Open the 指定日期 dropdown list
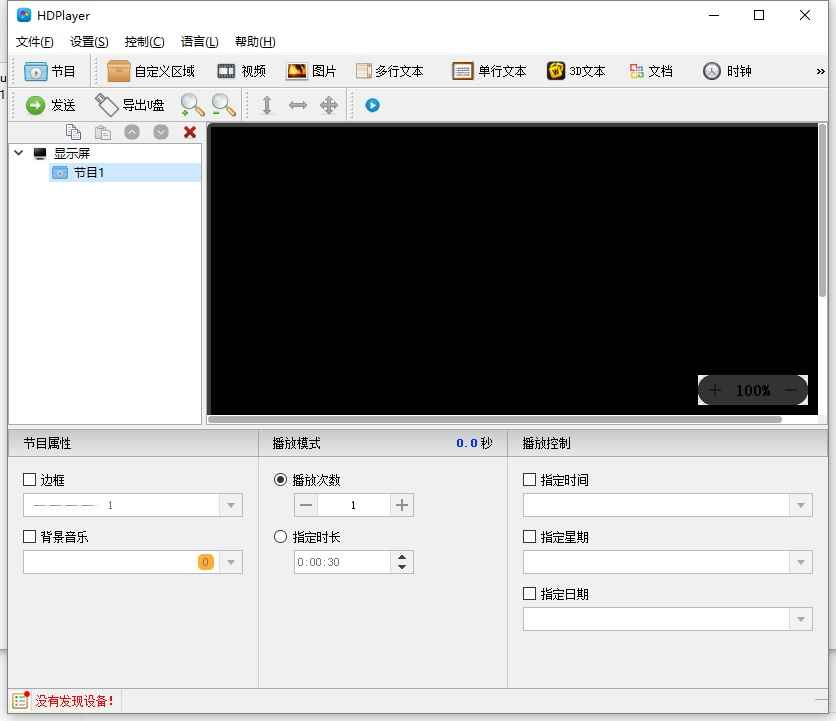 (x=800, y=619)
